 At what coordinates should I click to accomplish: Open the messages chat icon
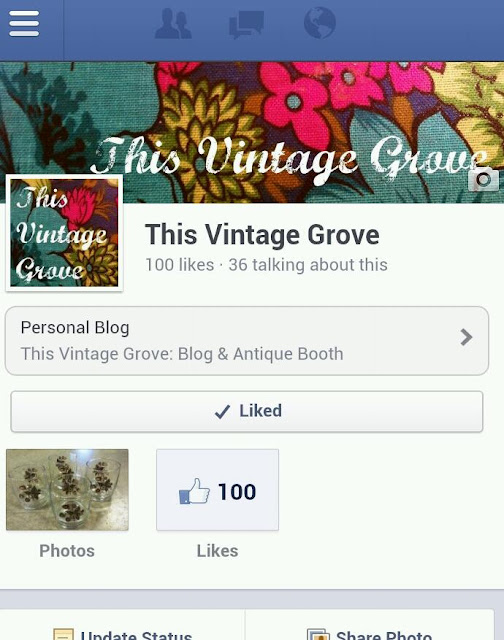point(246,24)
